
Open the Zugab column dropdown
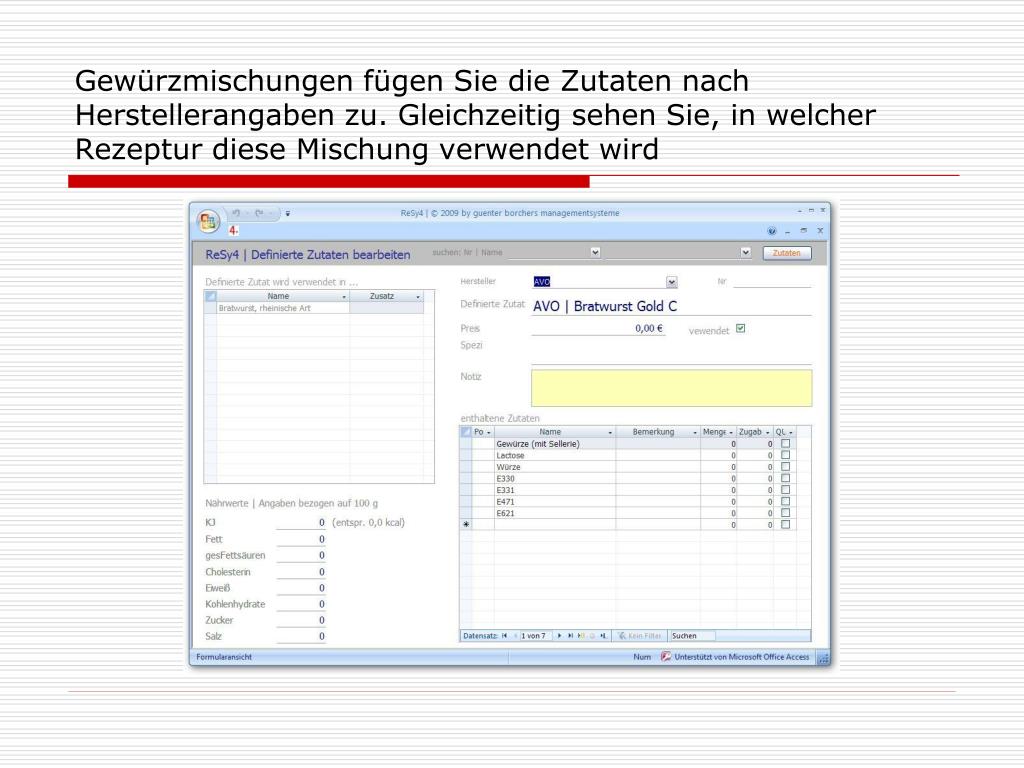tap(767, 433)
